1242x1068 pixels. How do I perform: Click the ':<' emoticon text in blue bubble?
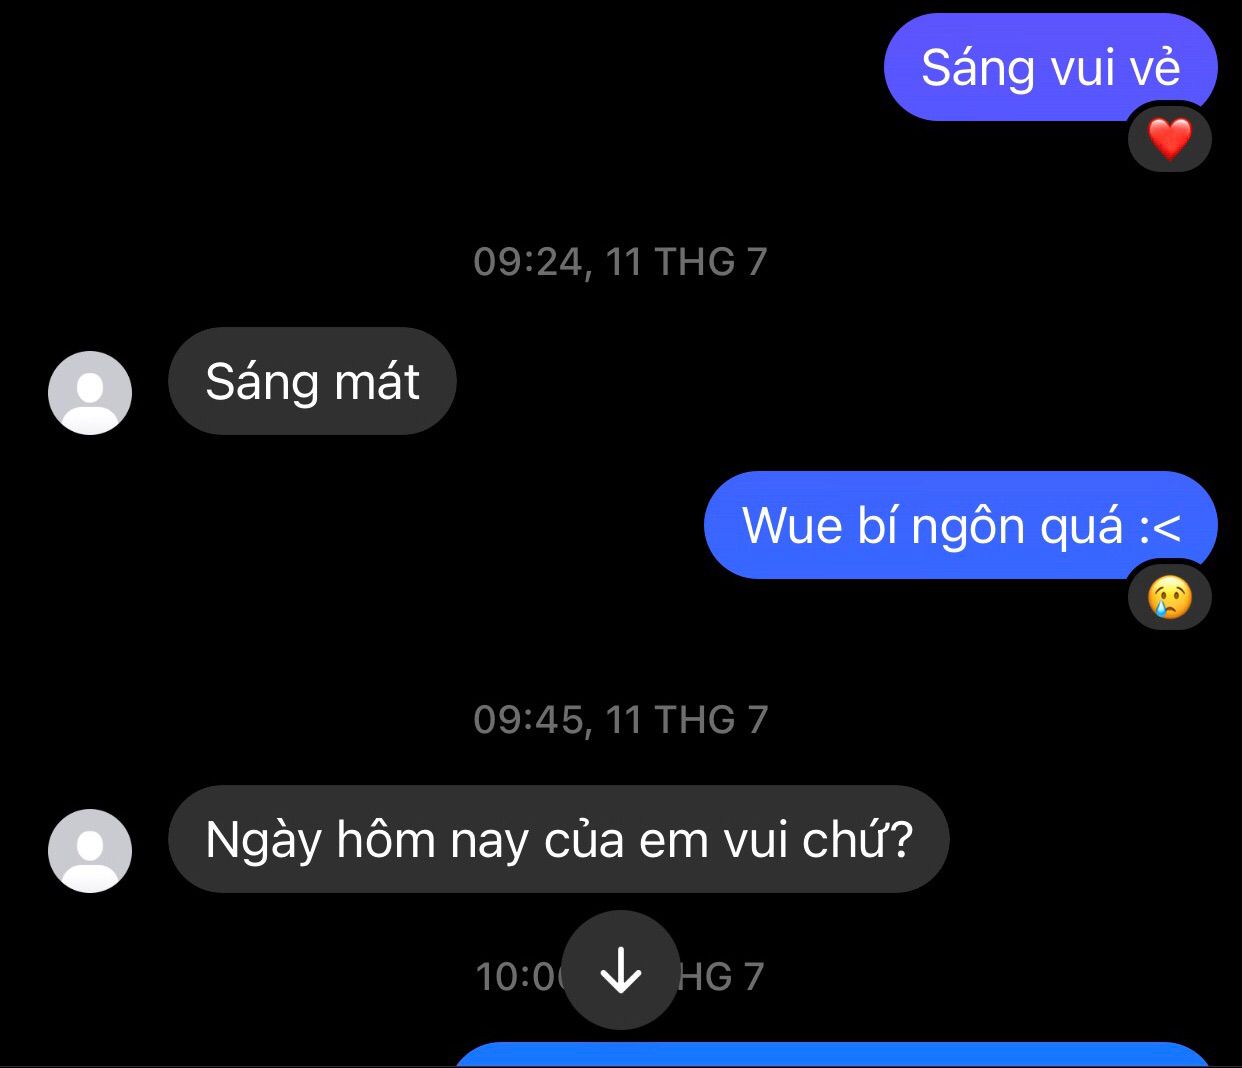(1160, 527)
